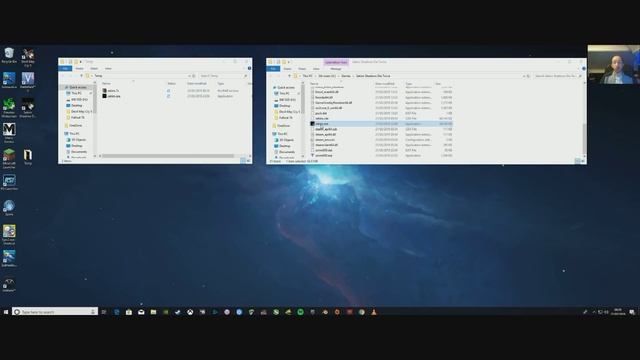Viewport: 640px width, 360px height.
Task: Open the File tab in the Temp window
Action: tap(65, 69)
